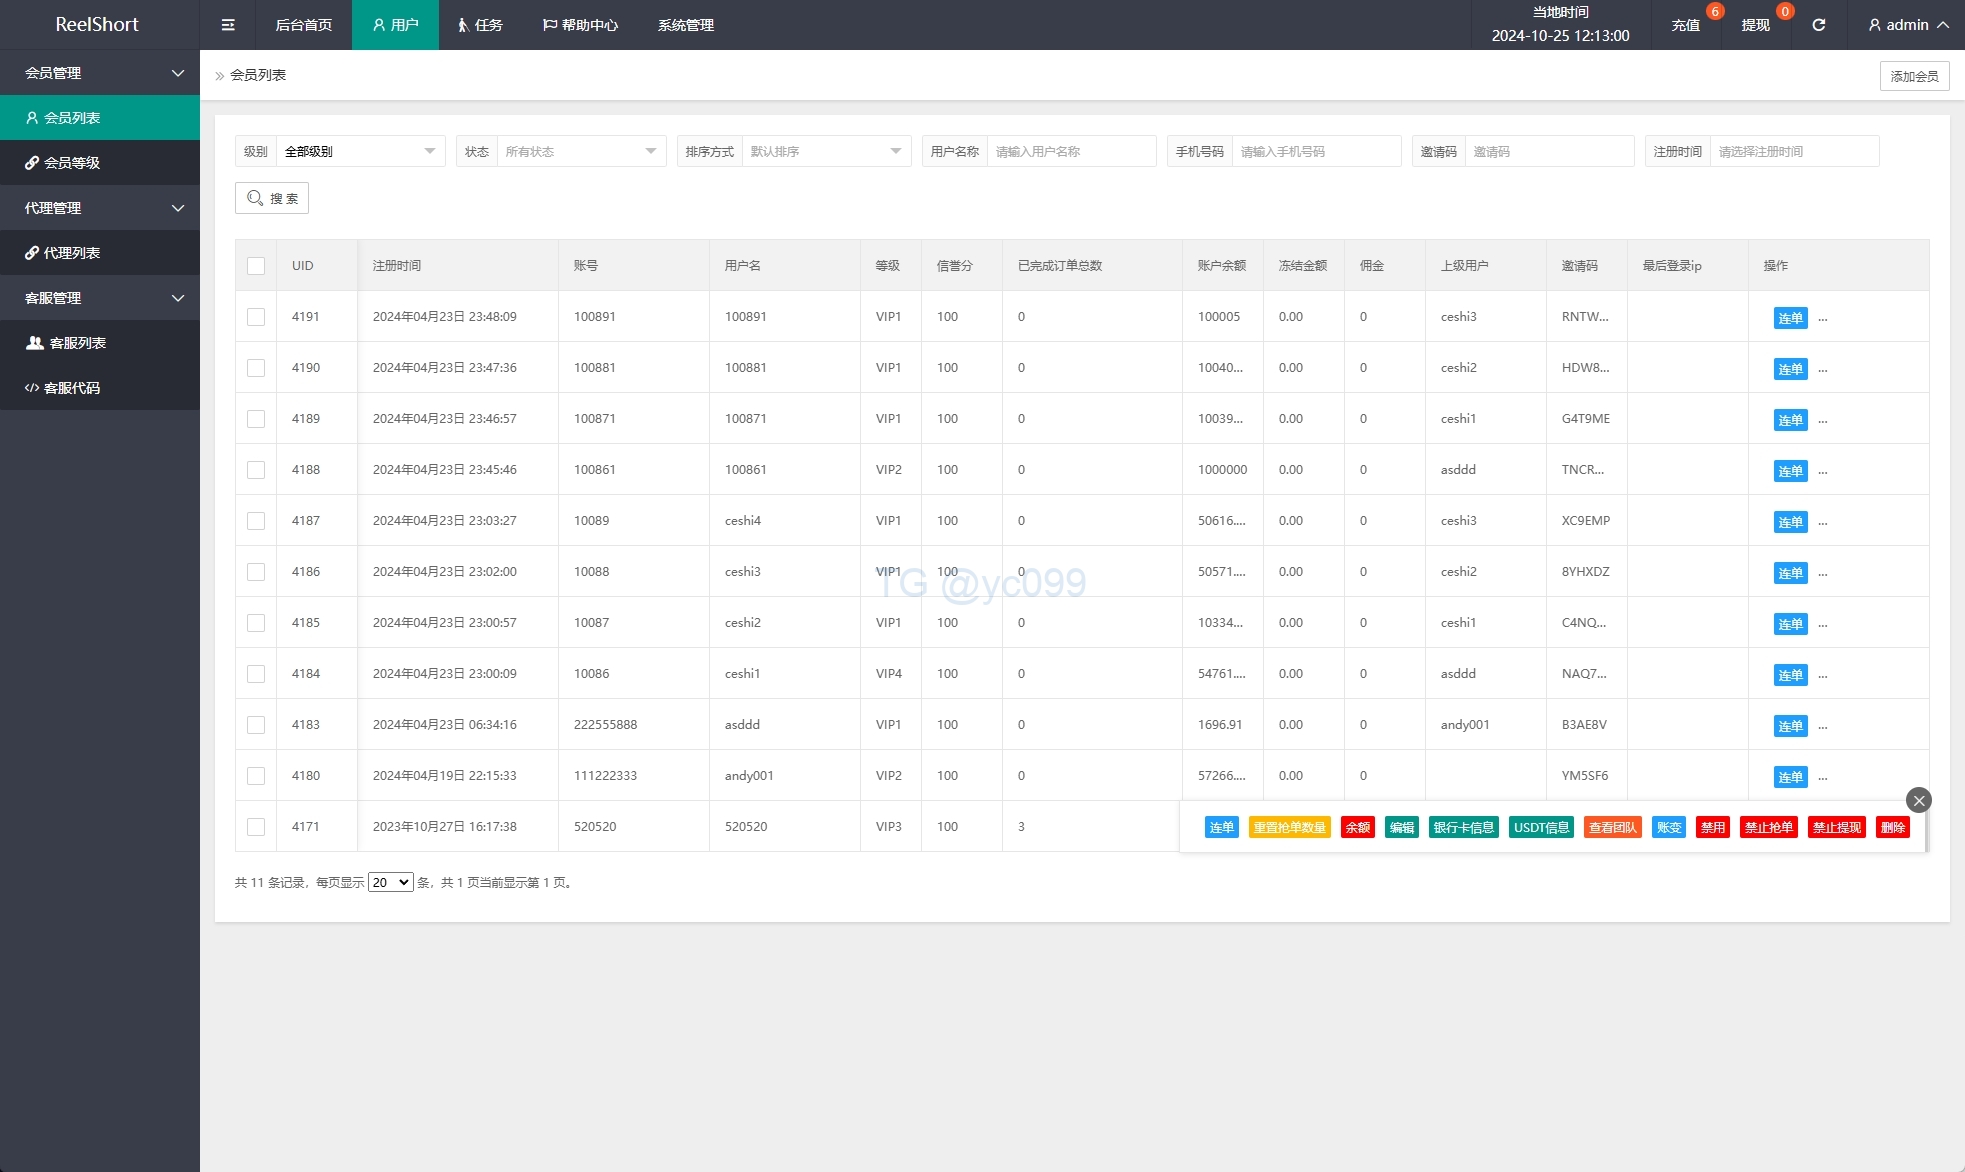Toggle the sidebar collapse hamburger icon
Screen dimensions: 1965x1172
click(x=228, y=25)
